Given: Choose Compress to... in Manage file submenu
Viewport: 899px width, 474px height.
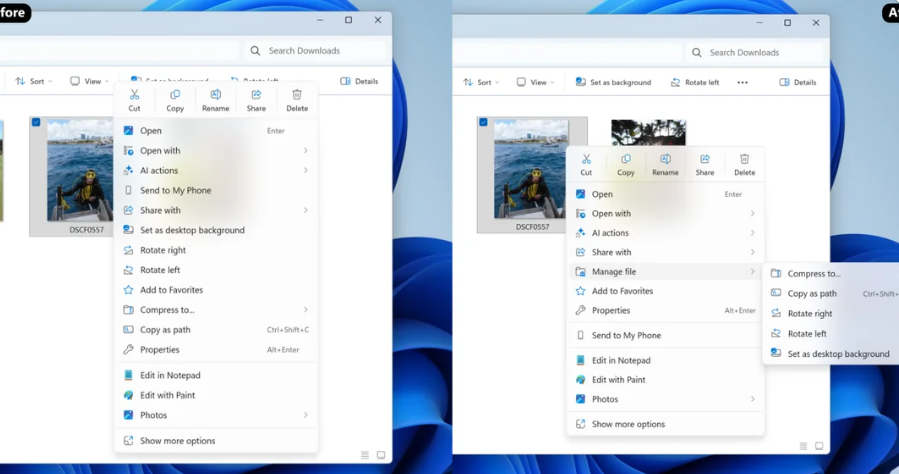Looking at the screenshot, I should point(832,274).
